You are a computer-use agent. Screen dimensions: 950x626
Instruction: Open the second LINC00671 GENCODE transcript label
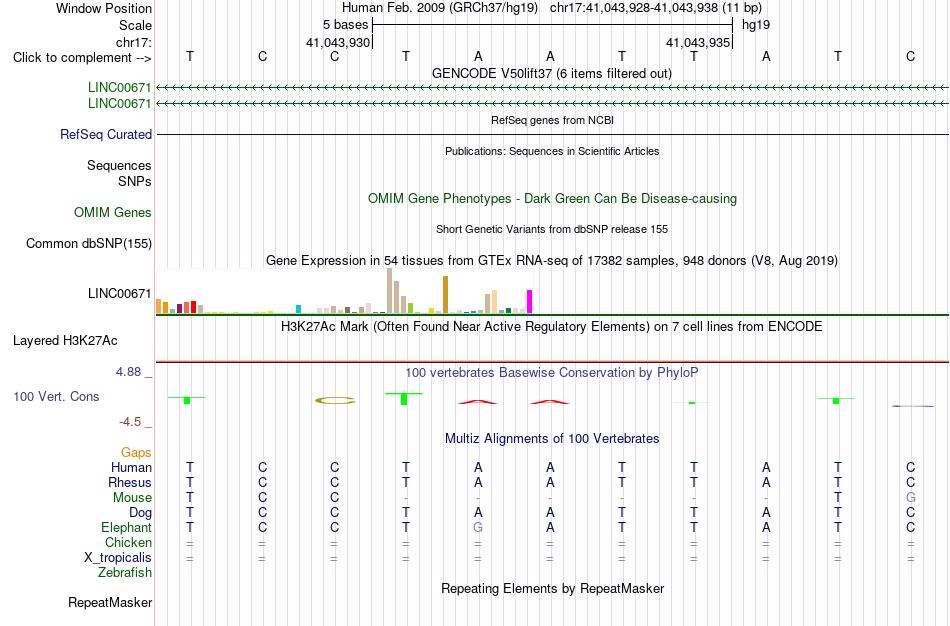pyautogui.click(x=119, y=103)
